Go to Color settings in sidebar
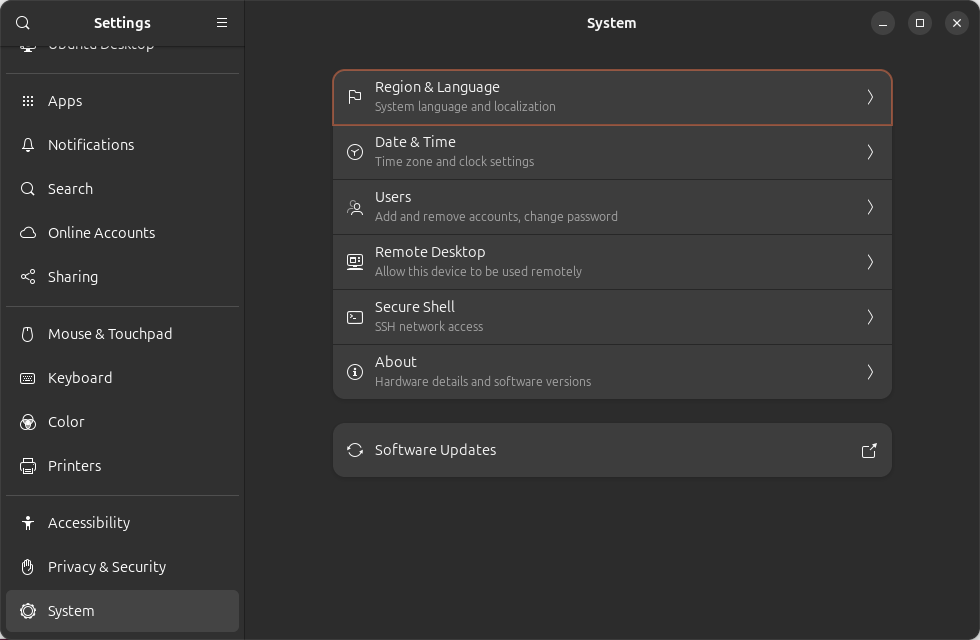Screen dimensions: 980x640 point(66,422)
